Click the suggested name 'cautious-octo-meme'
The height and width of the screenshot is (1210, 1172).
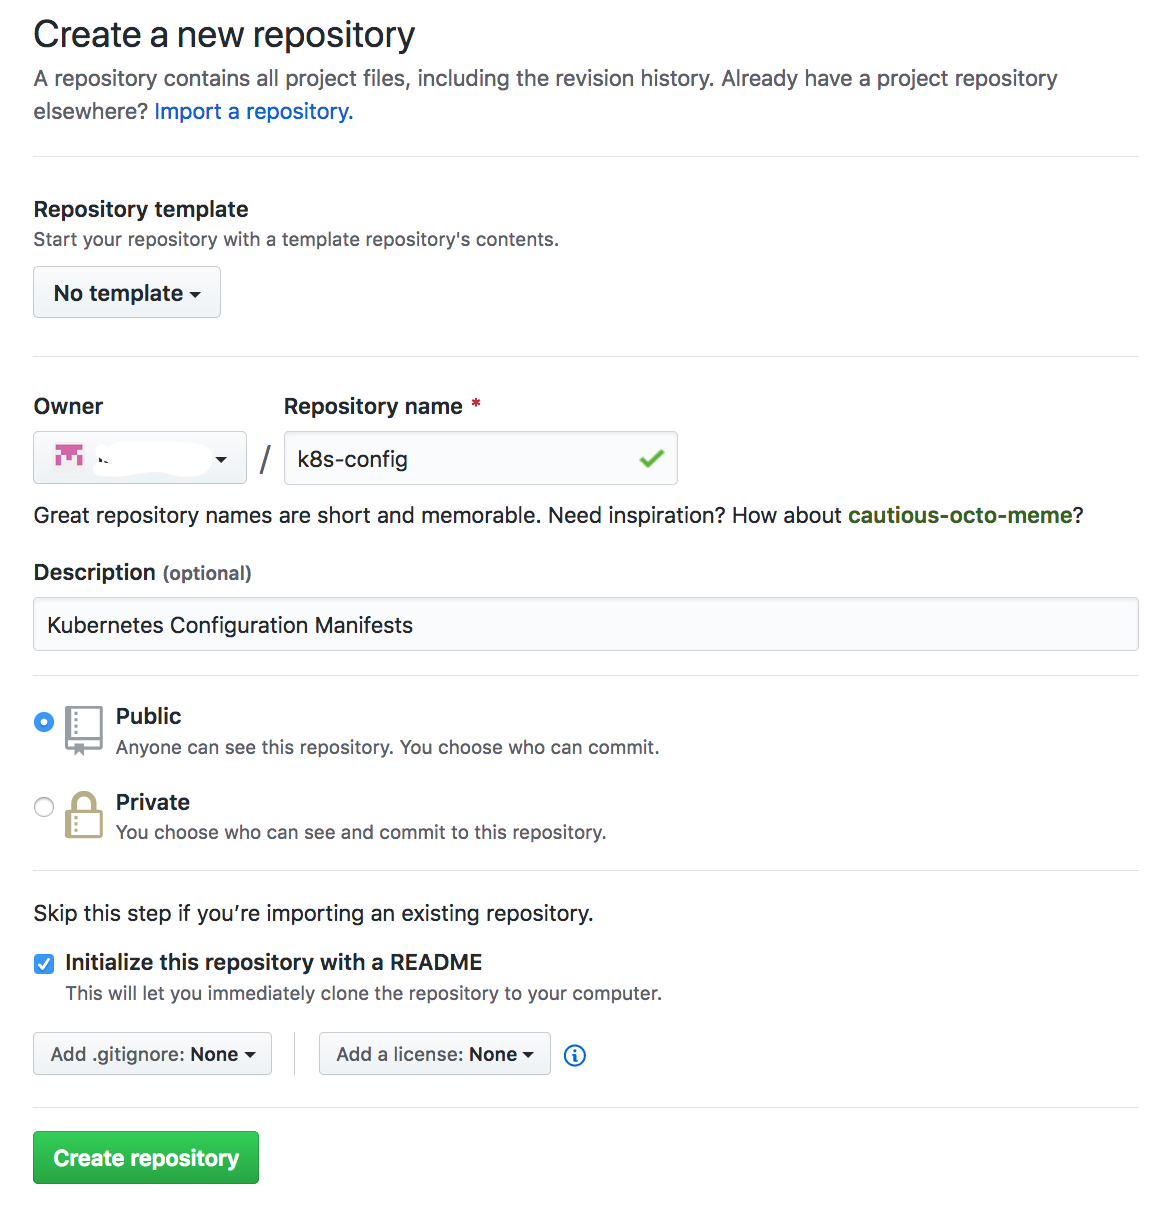(961, 515)
